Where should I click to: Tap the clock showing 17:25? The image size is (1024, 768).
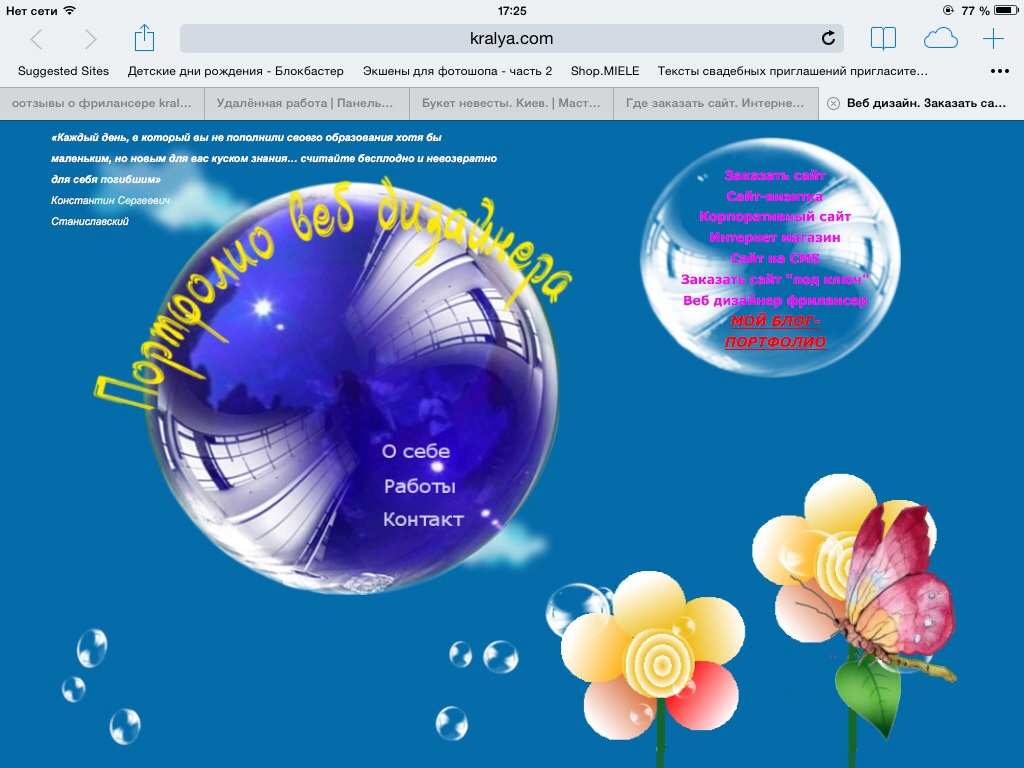coord(512,10)
